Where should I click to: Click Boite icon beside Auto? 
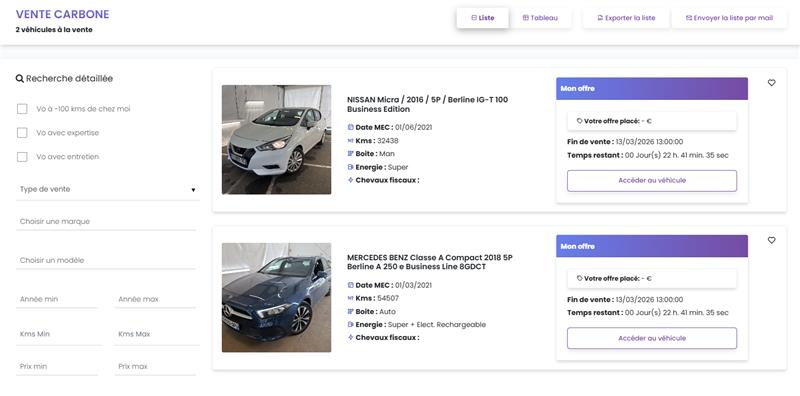(351, 311)
